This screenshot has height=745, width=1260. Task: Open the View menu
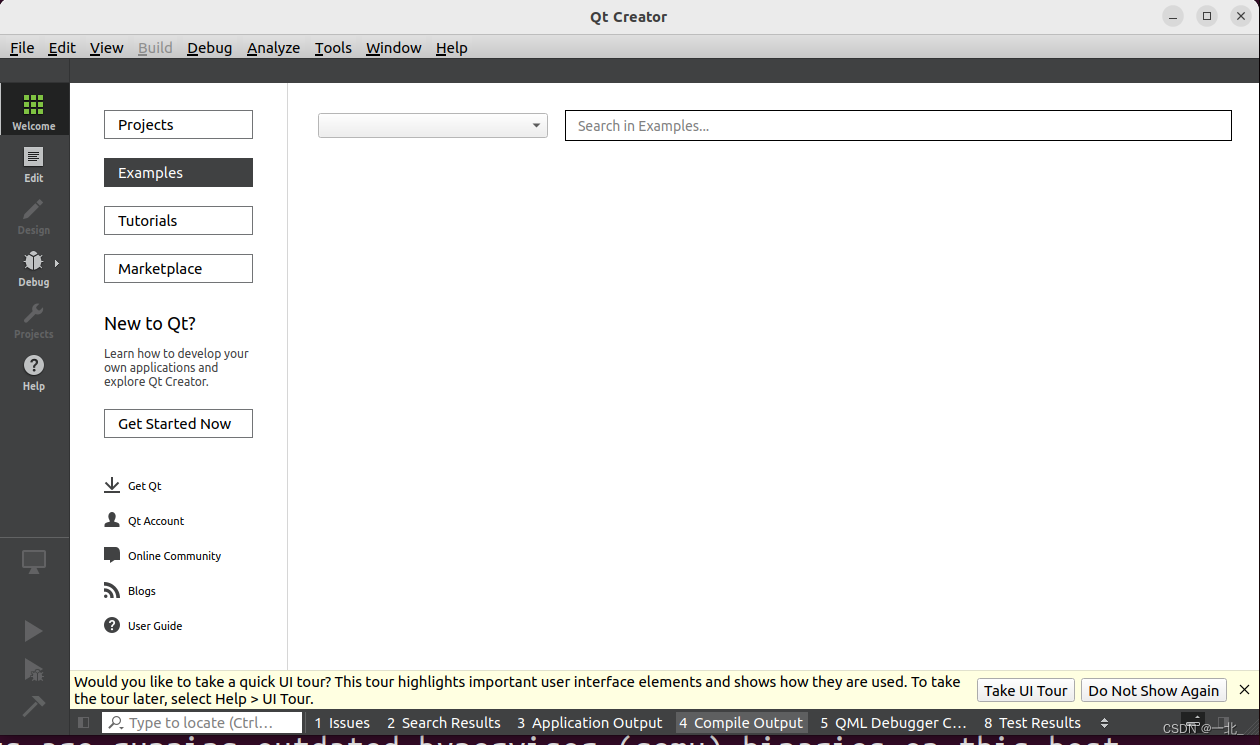[x=106, y=47]
